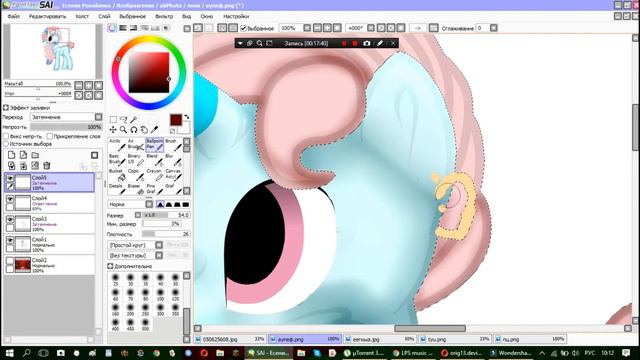The image size is (640, 360).
Task: Open the Редактировать menu
Action: click(x=47, y=17)
